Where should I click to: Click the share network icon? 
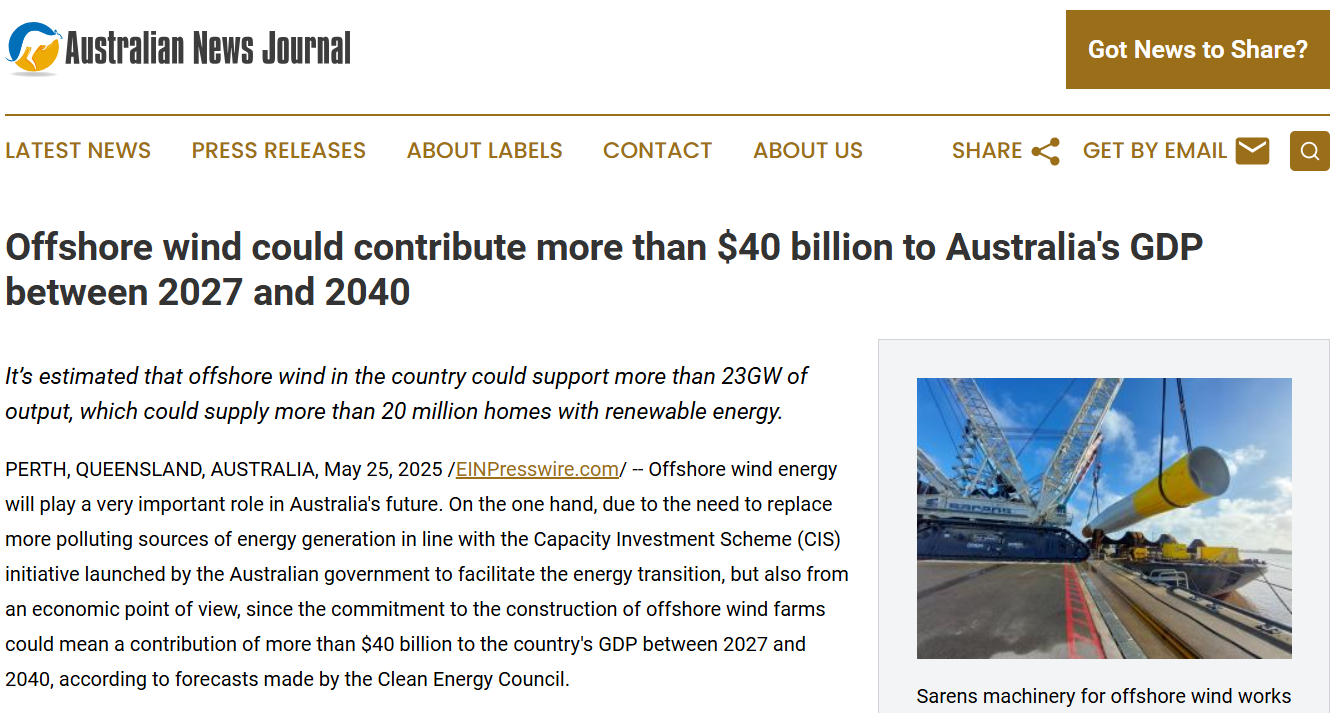pos(1045,151)
